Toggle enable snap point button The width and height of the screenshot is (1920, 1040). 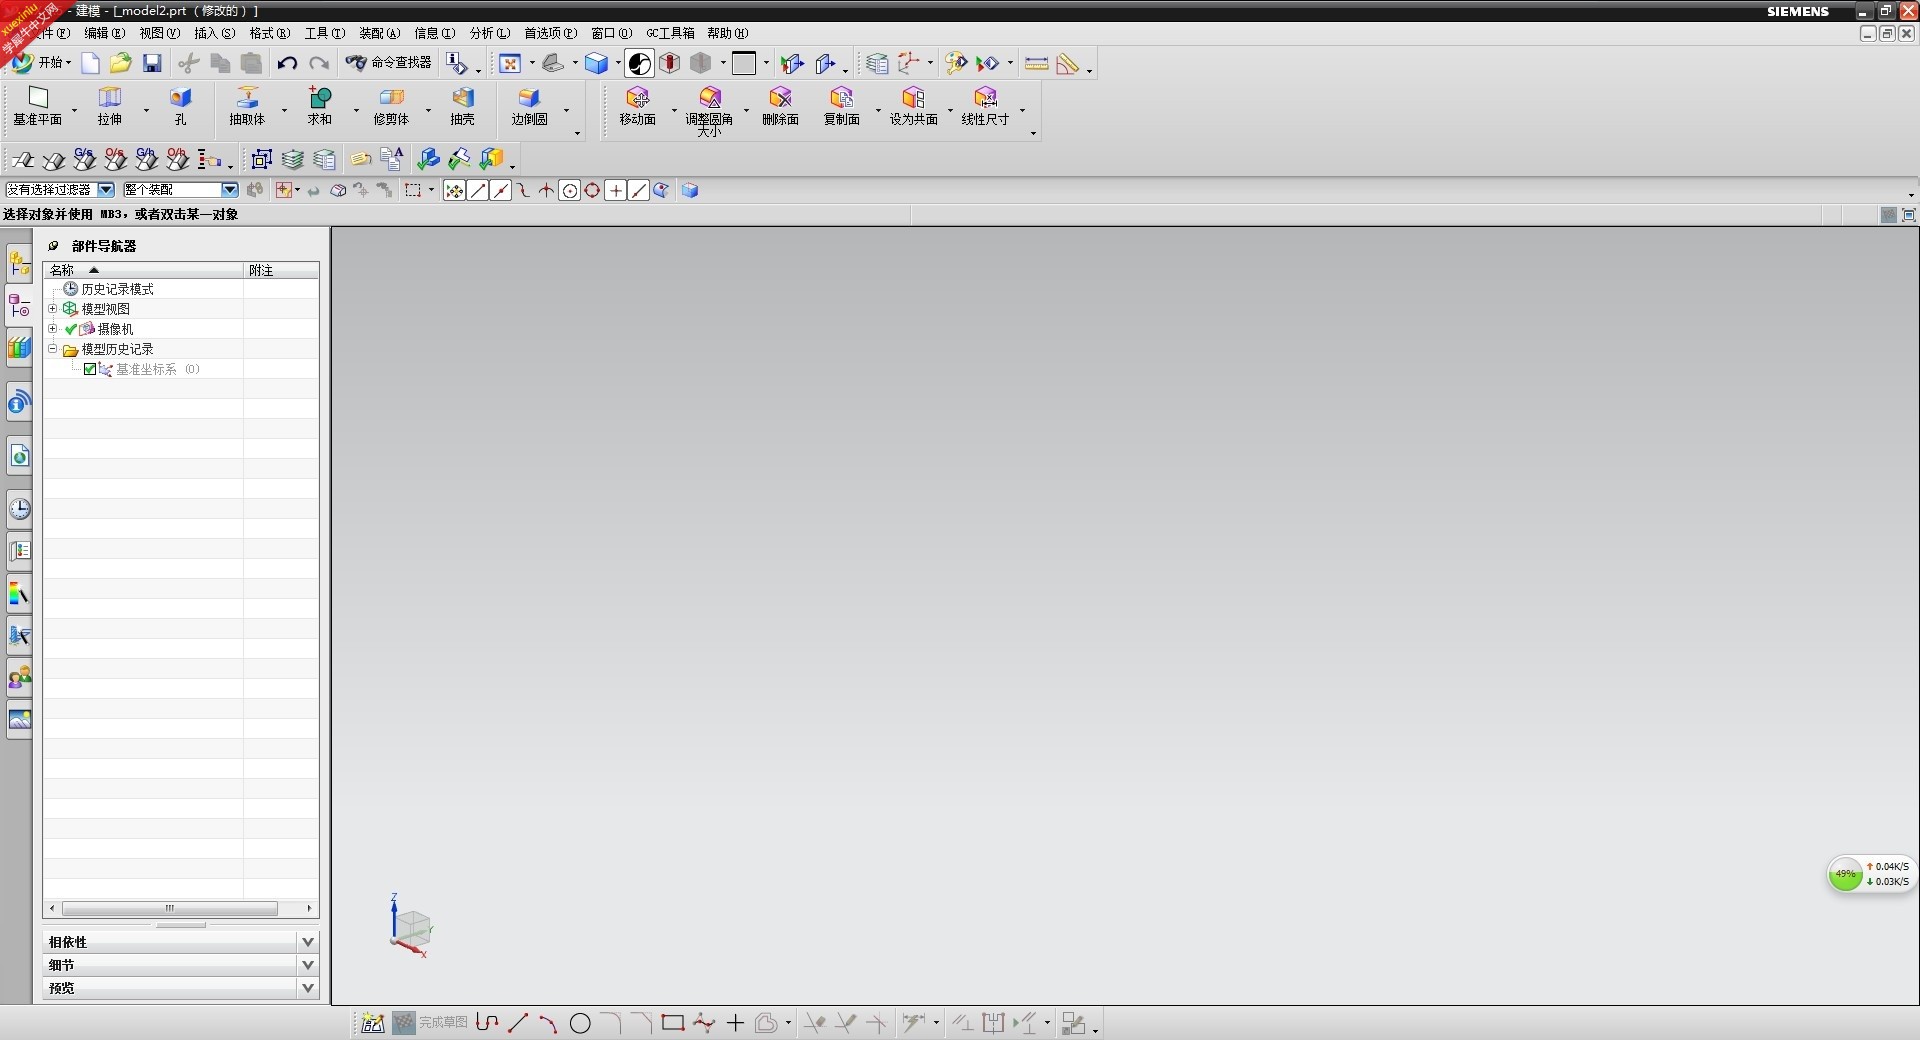[x=454, y=190]
